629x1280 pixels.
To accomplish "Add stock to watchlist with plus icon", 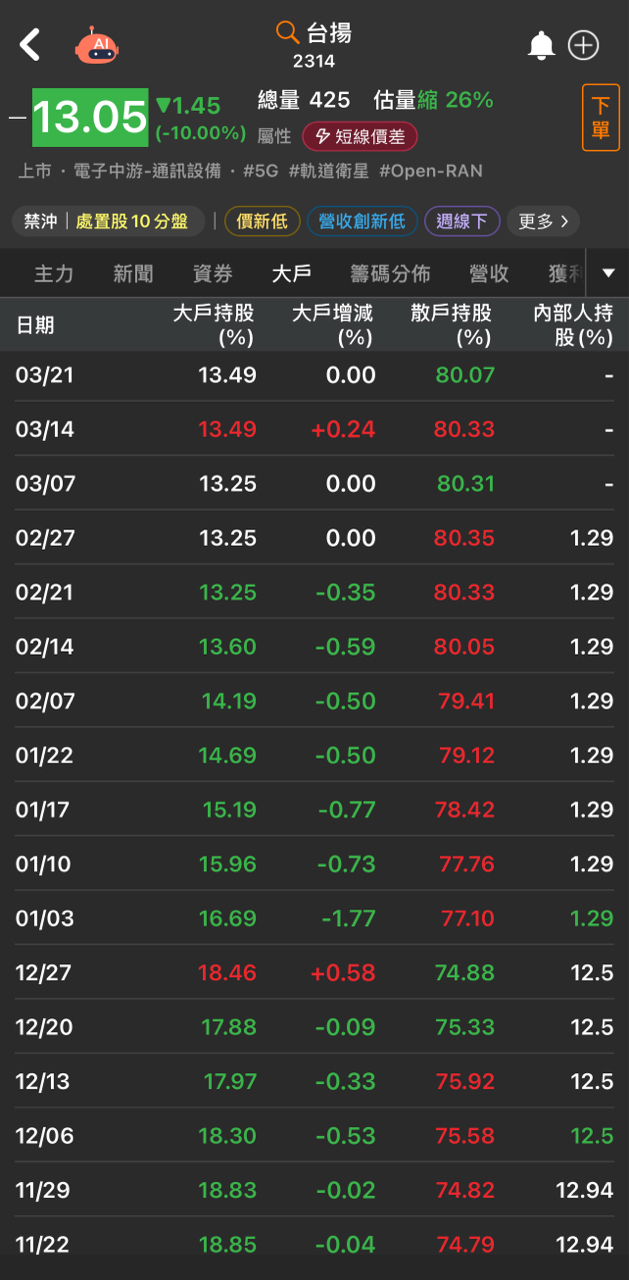I will click(583, 45).
